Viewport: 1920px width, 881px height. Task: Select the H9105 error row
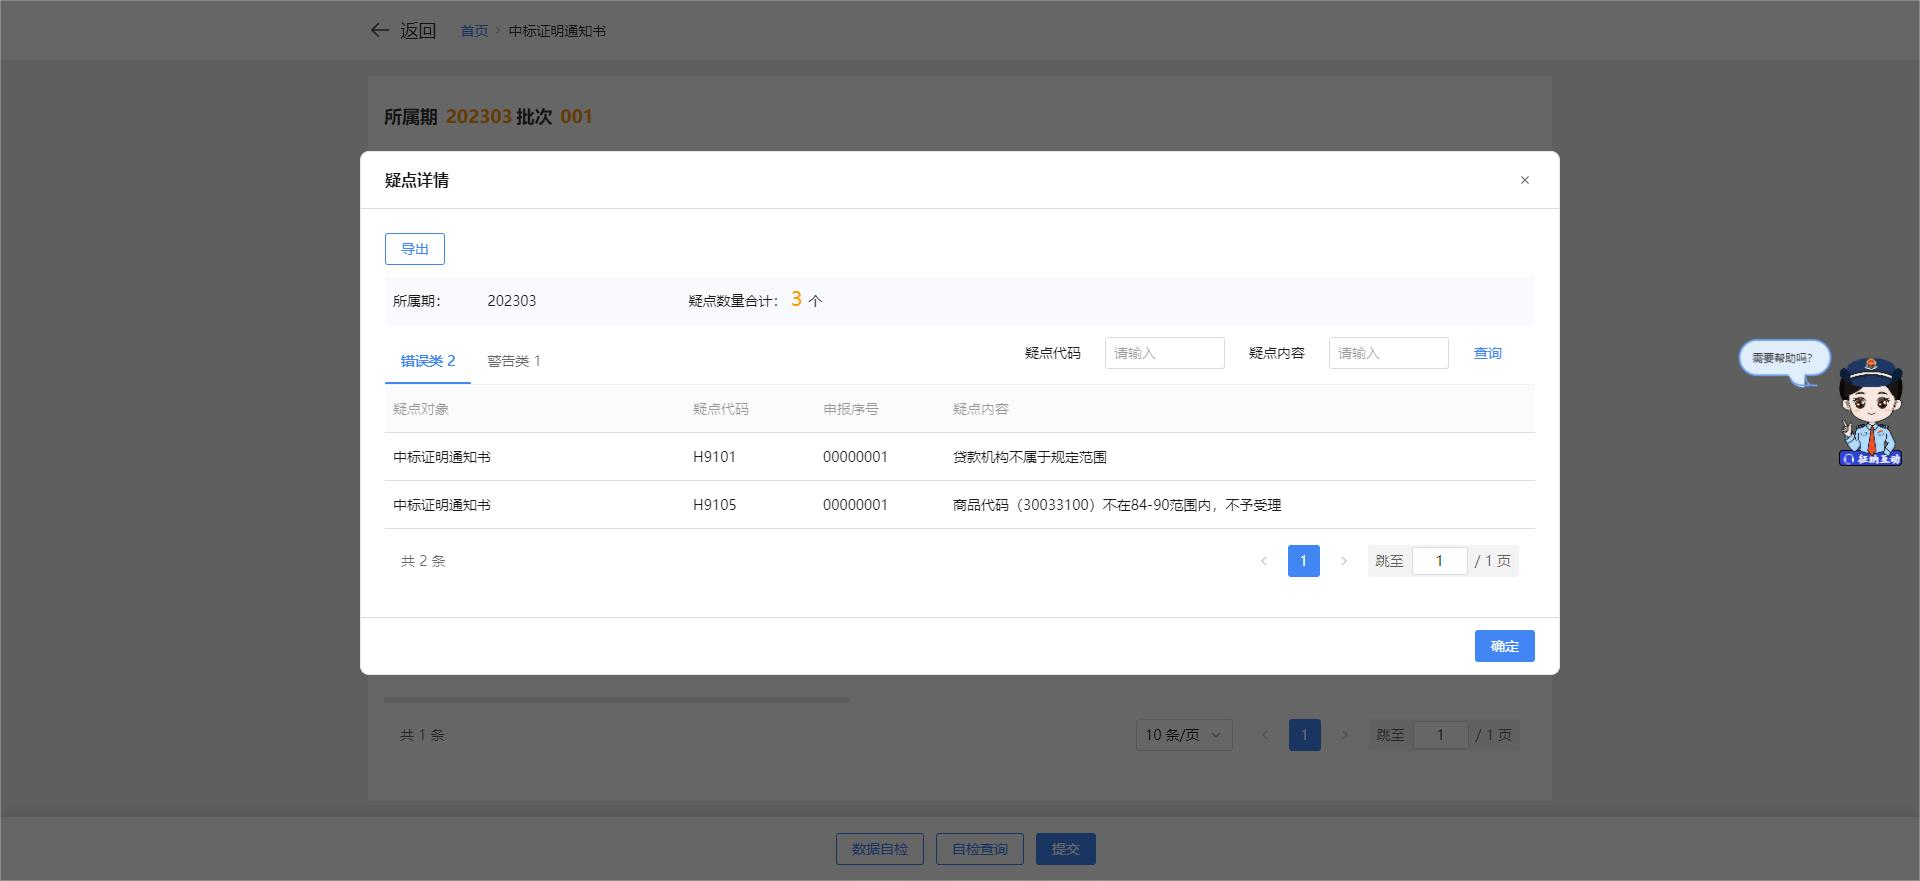point(959,505)
